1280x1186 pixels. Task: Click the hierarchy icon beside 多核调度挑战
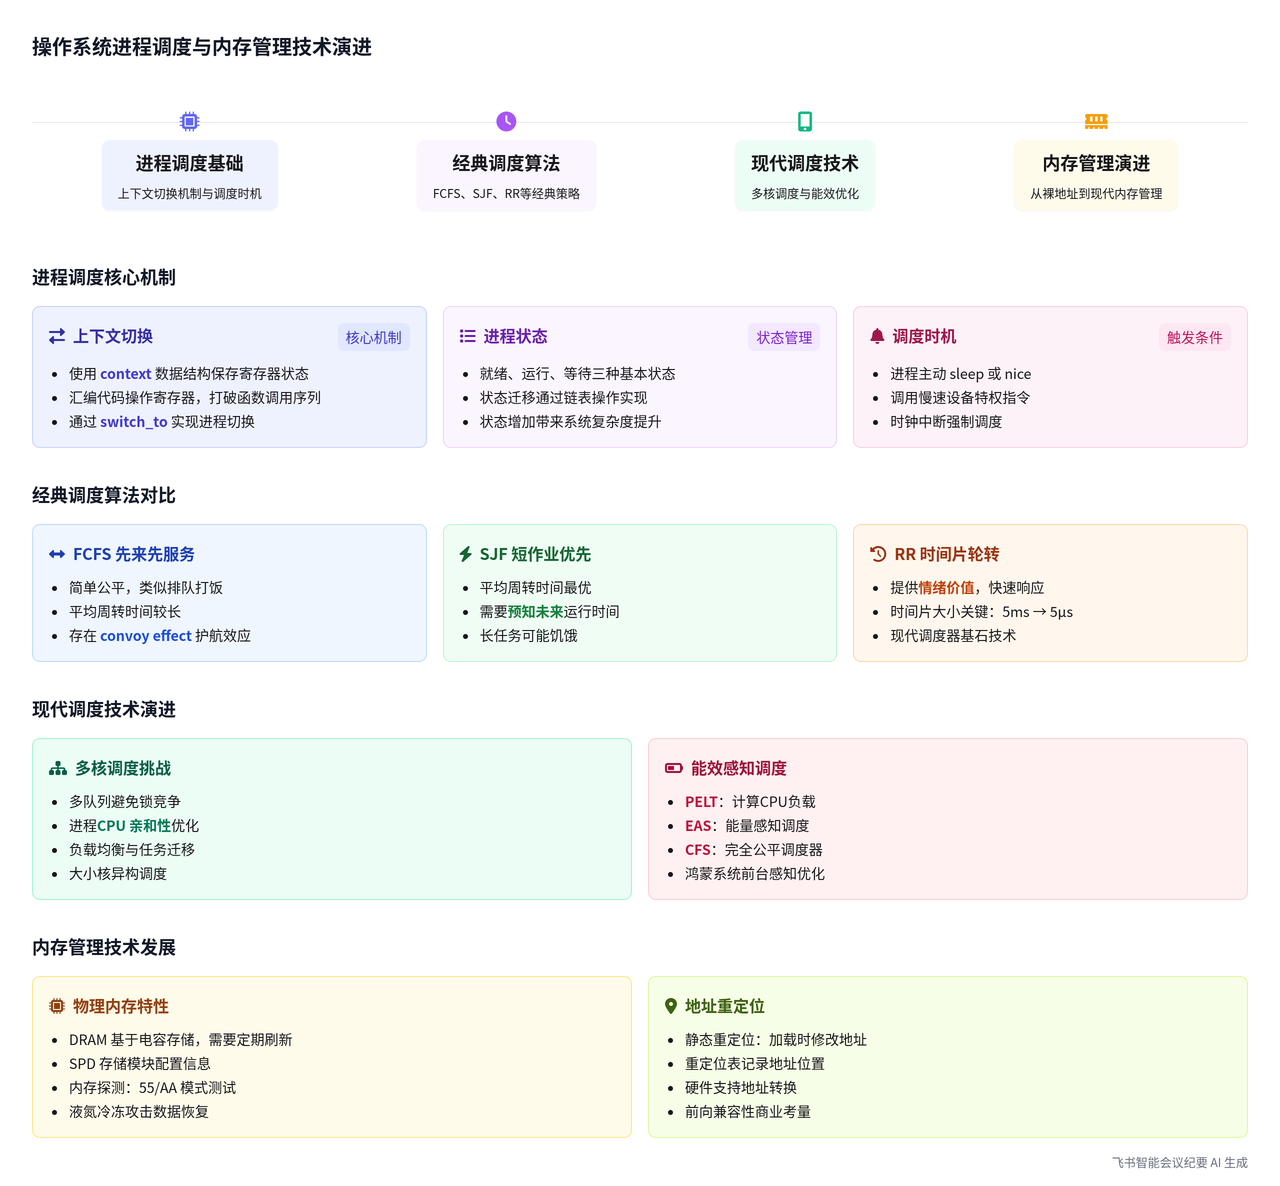click(58, 769)
